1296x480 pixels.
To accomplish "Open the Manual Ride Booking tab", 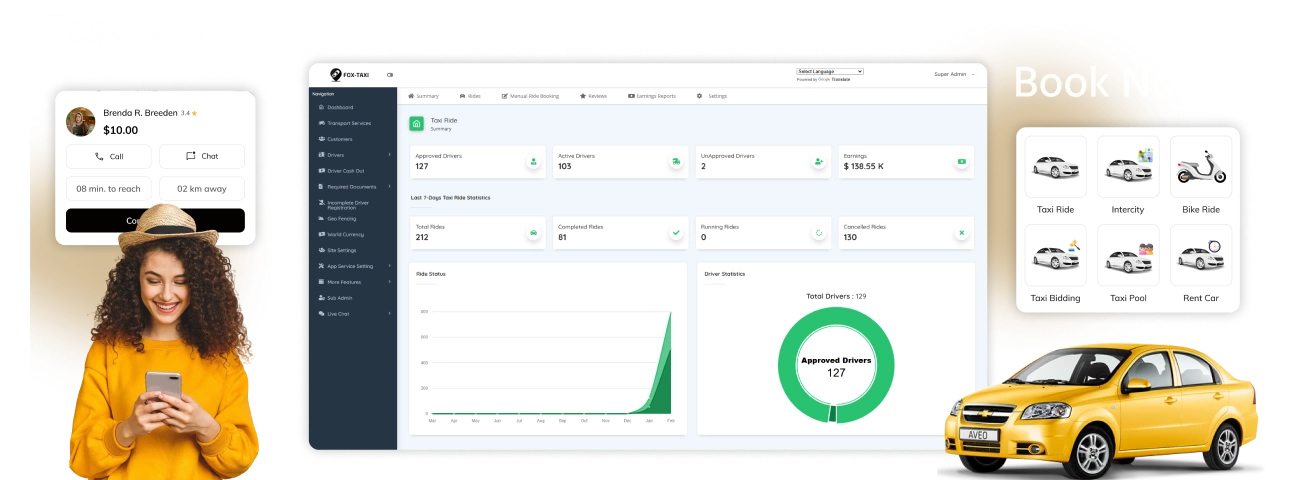I will click(x=530, y=96).
